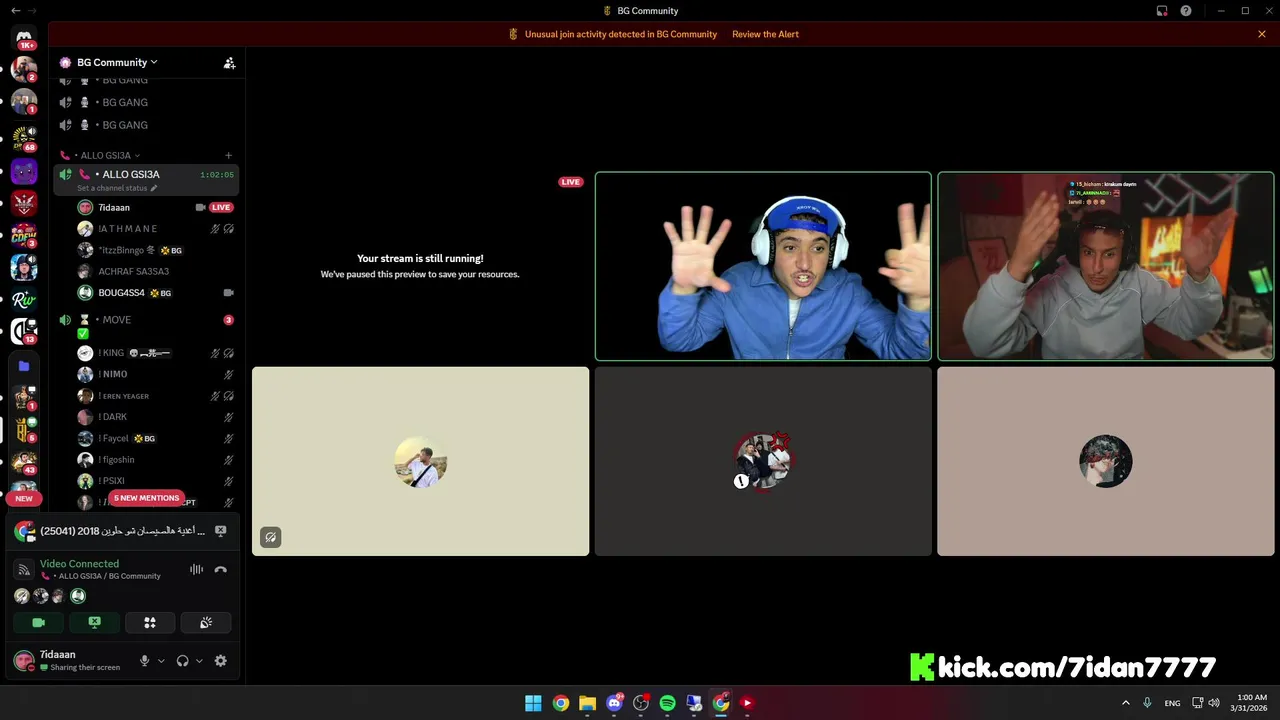
Task: Open microphone input options arrow
Action: (161, 661)
